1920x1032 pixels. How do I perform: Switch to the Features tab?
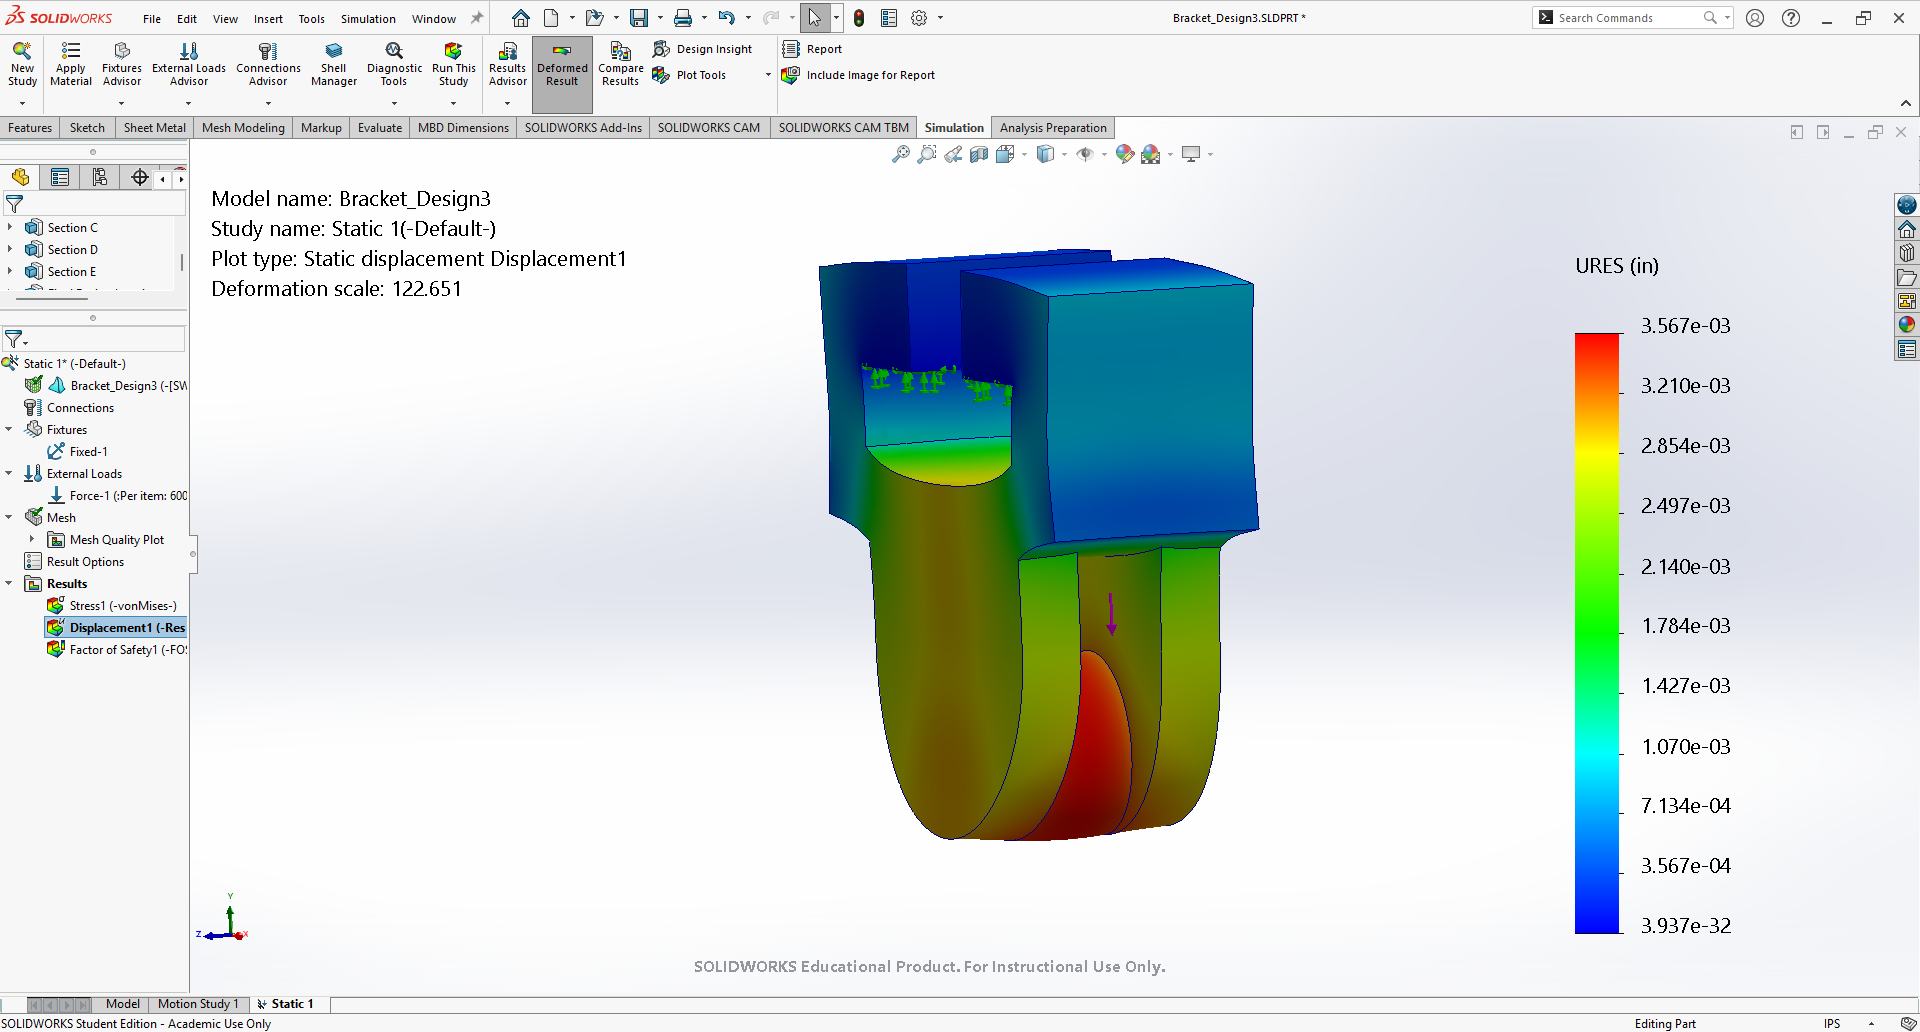pyautogui.click(x=30, y=128)
